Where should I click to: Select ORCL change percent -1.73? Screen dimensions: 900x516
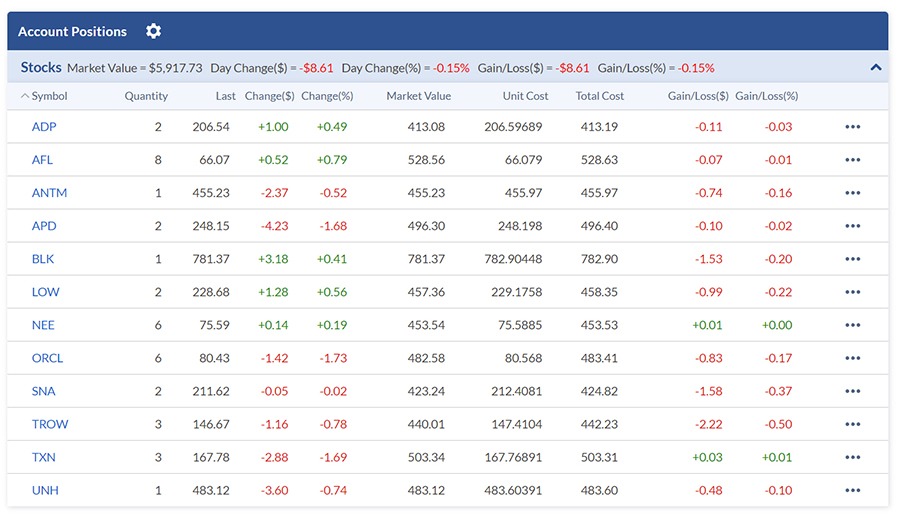click(x=333, y=358)
